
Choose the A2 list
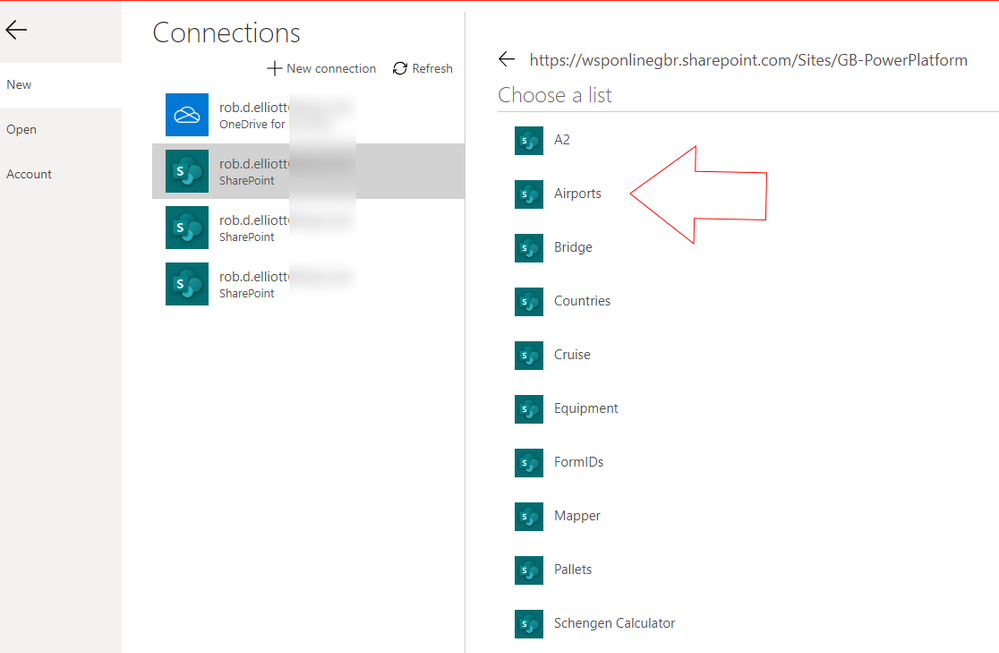point(561,140)
